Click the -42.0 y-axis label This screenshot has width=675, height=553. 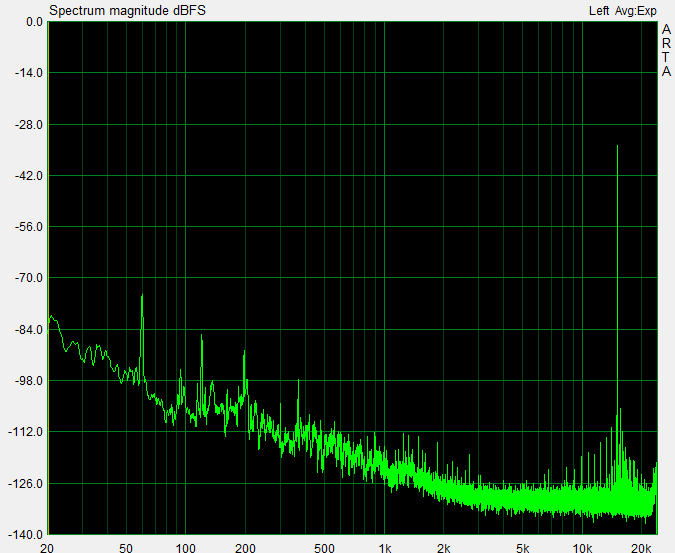click(x=29, y=176)
